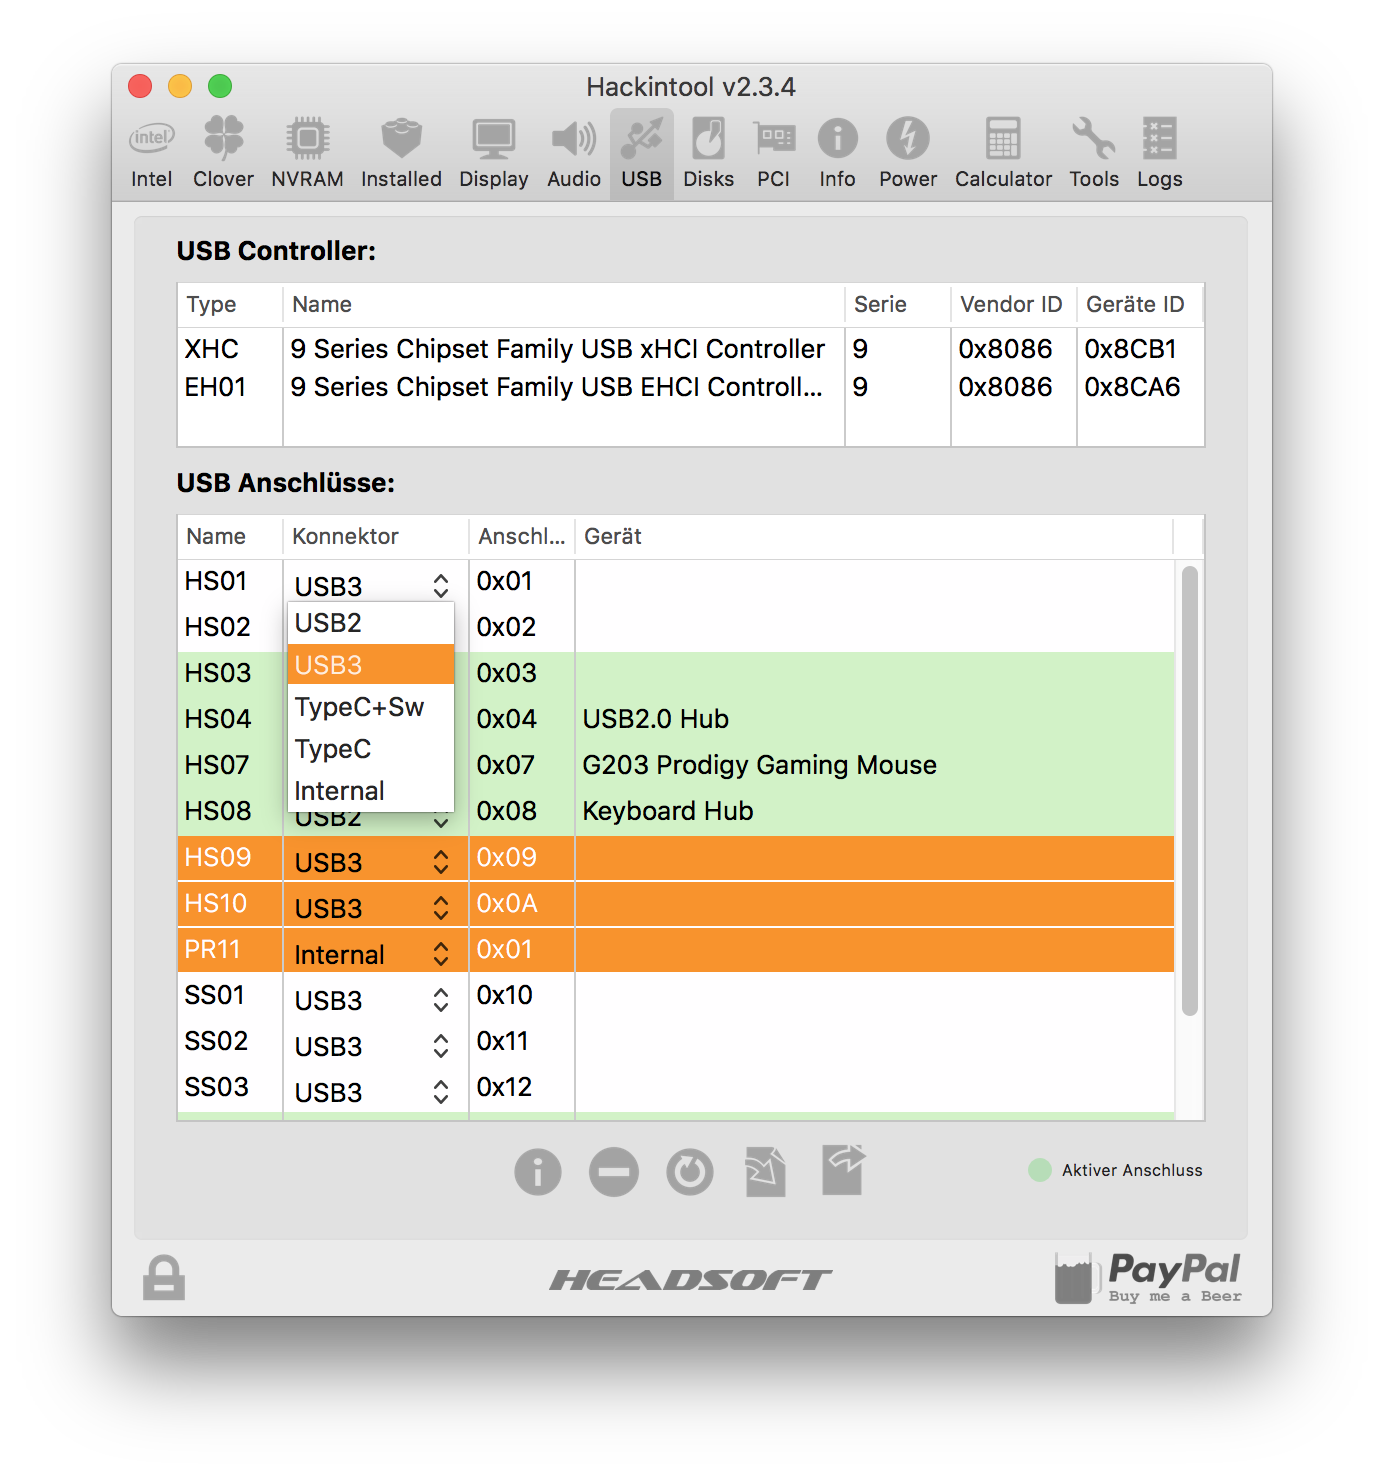
Task: Click the 0x0A port value cell
Action: pos(521,904)
